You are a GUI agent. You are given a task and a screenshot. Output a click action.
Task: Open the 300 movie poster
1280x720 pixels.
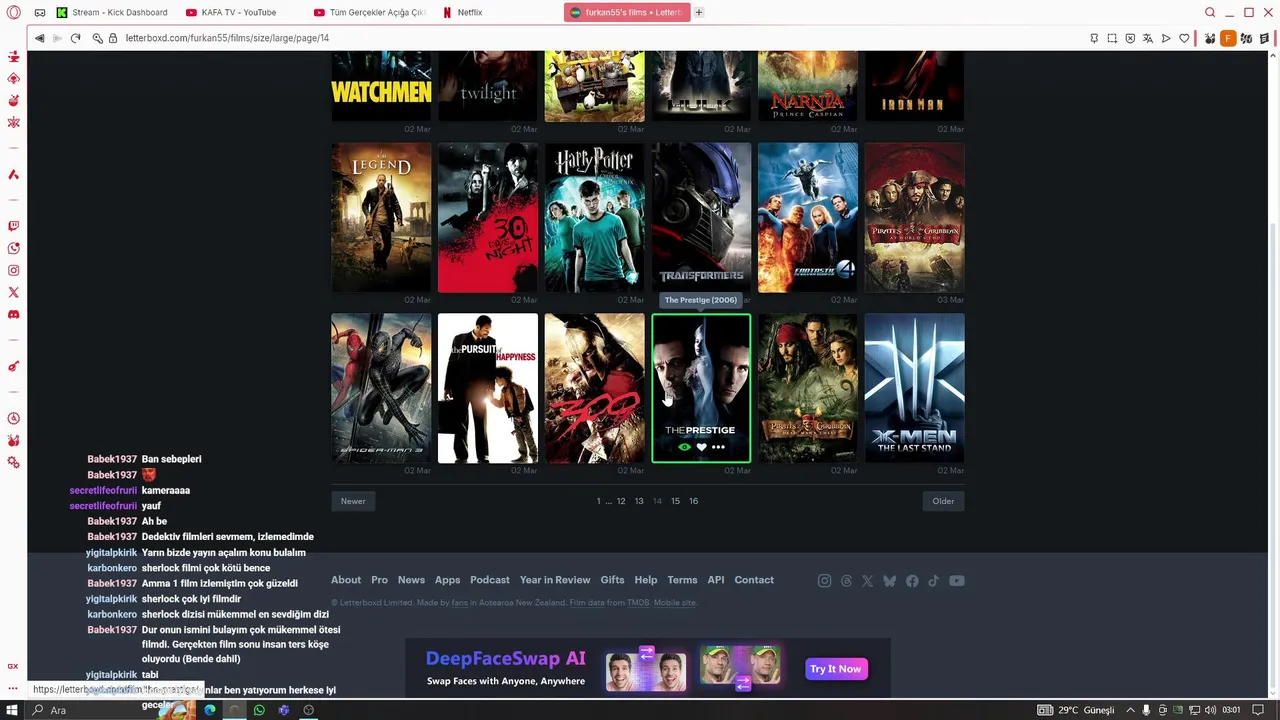tap(594, 389)
